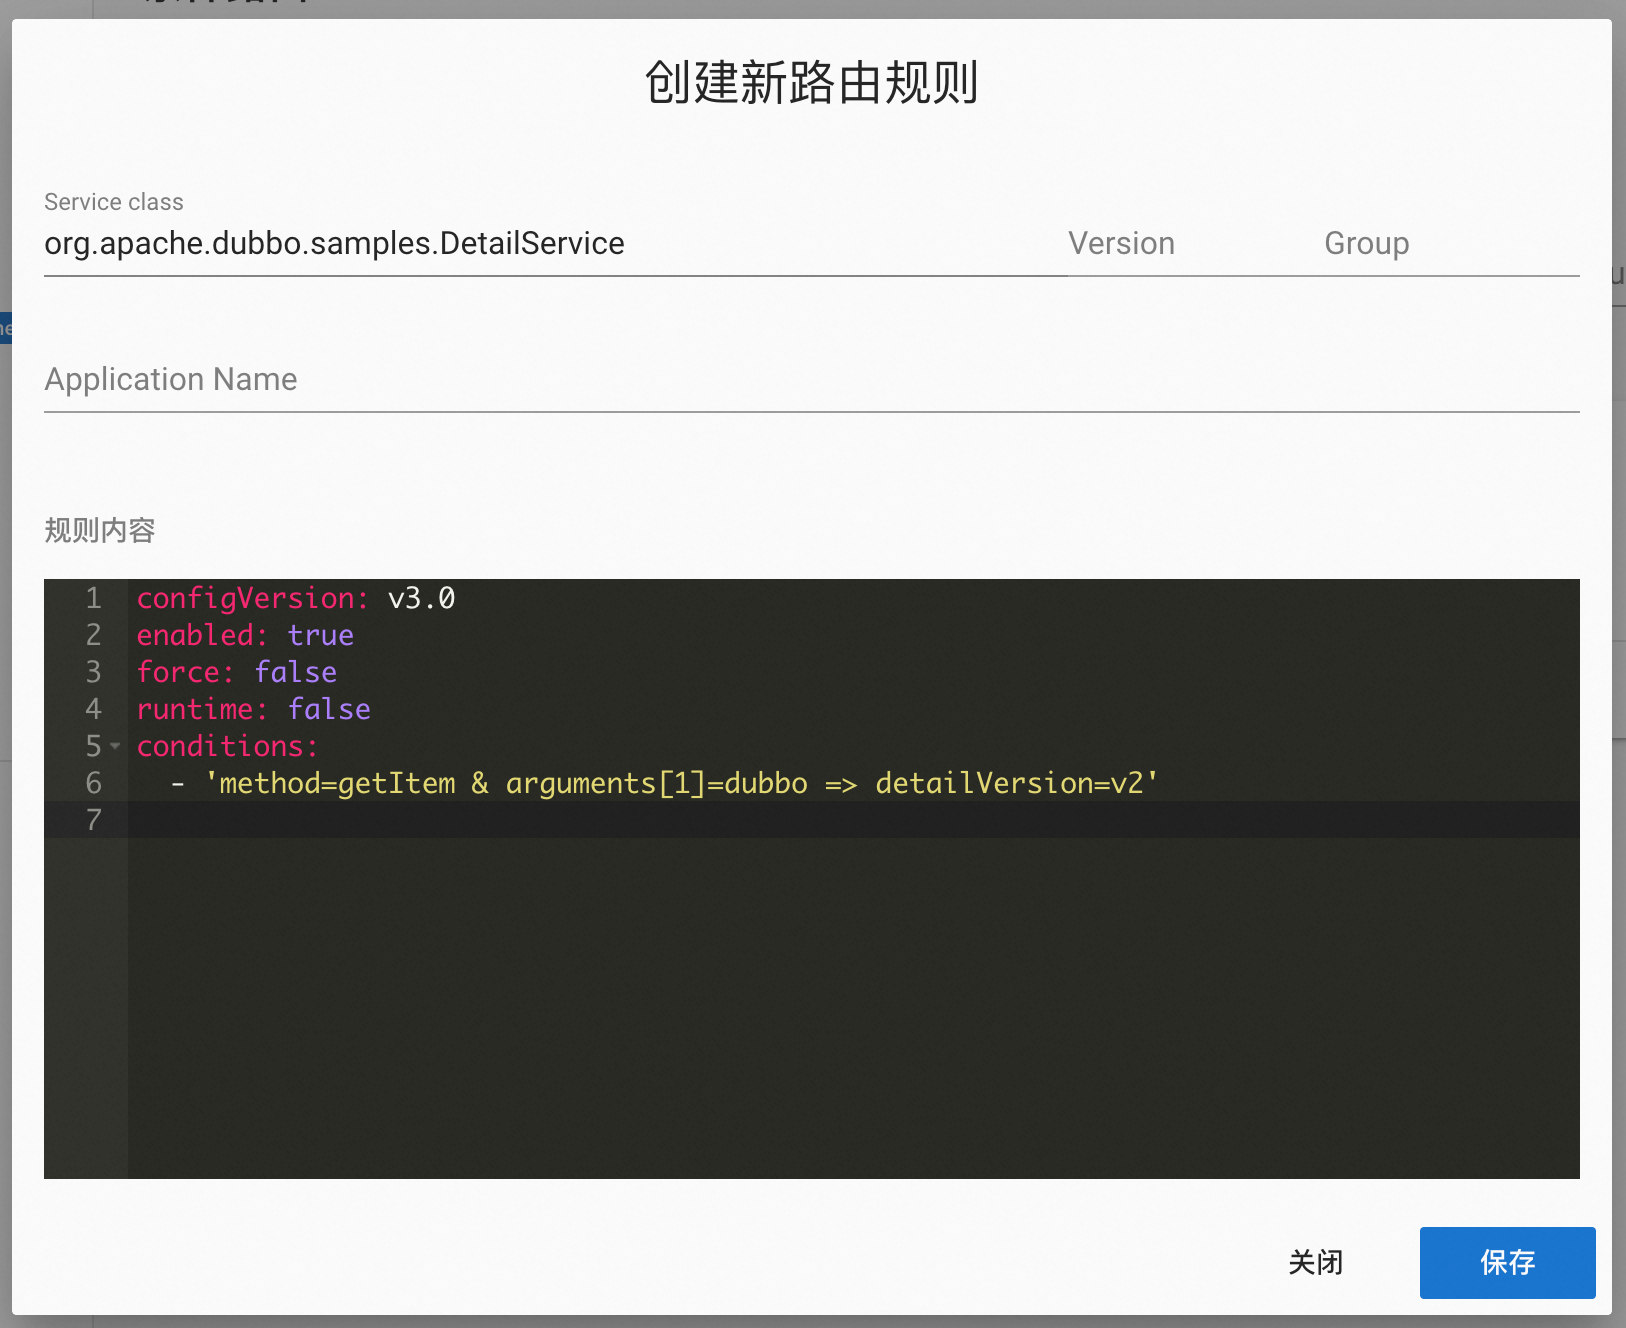Close the 创建新路由规则 dialog
The image size is (1626, 1328).
tap(1316, 1263)
